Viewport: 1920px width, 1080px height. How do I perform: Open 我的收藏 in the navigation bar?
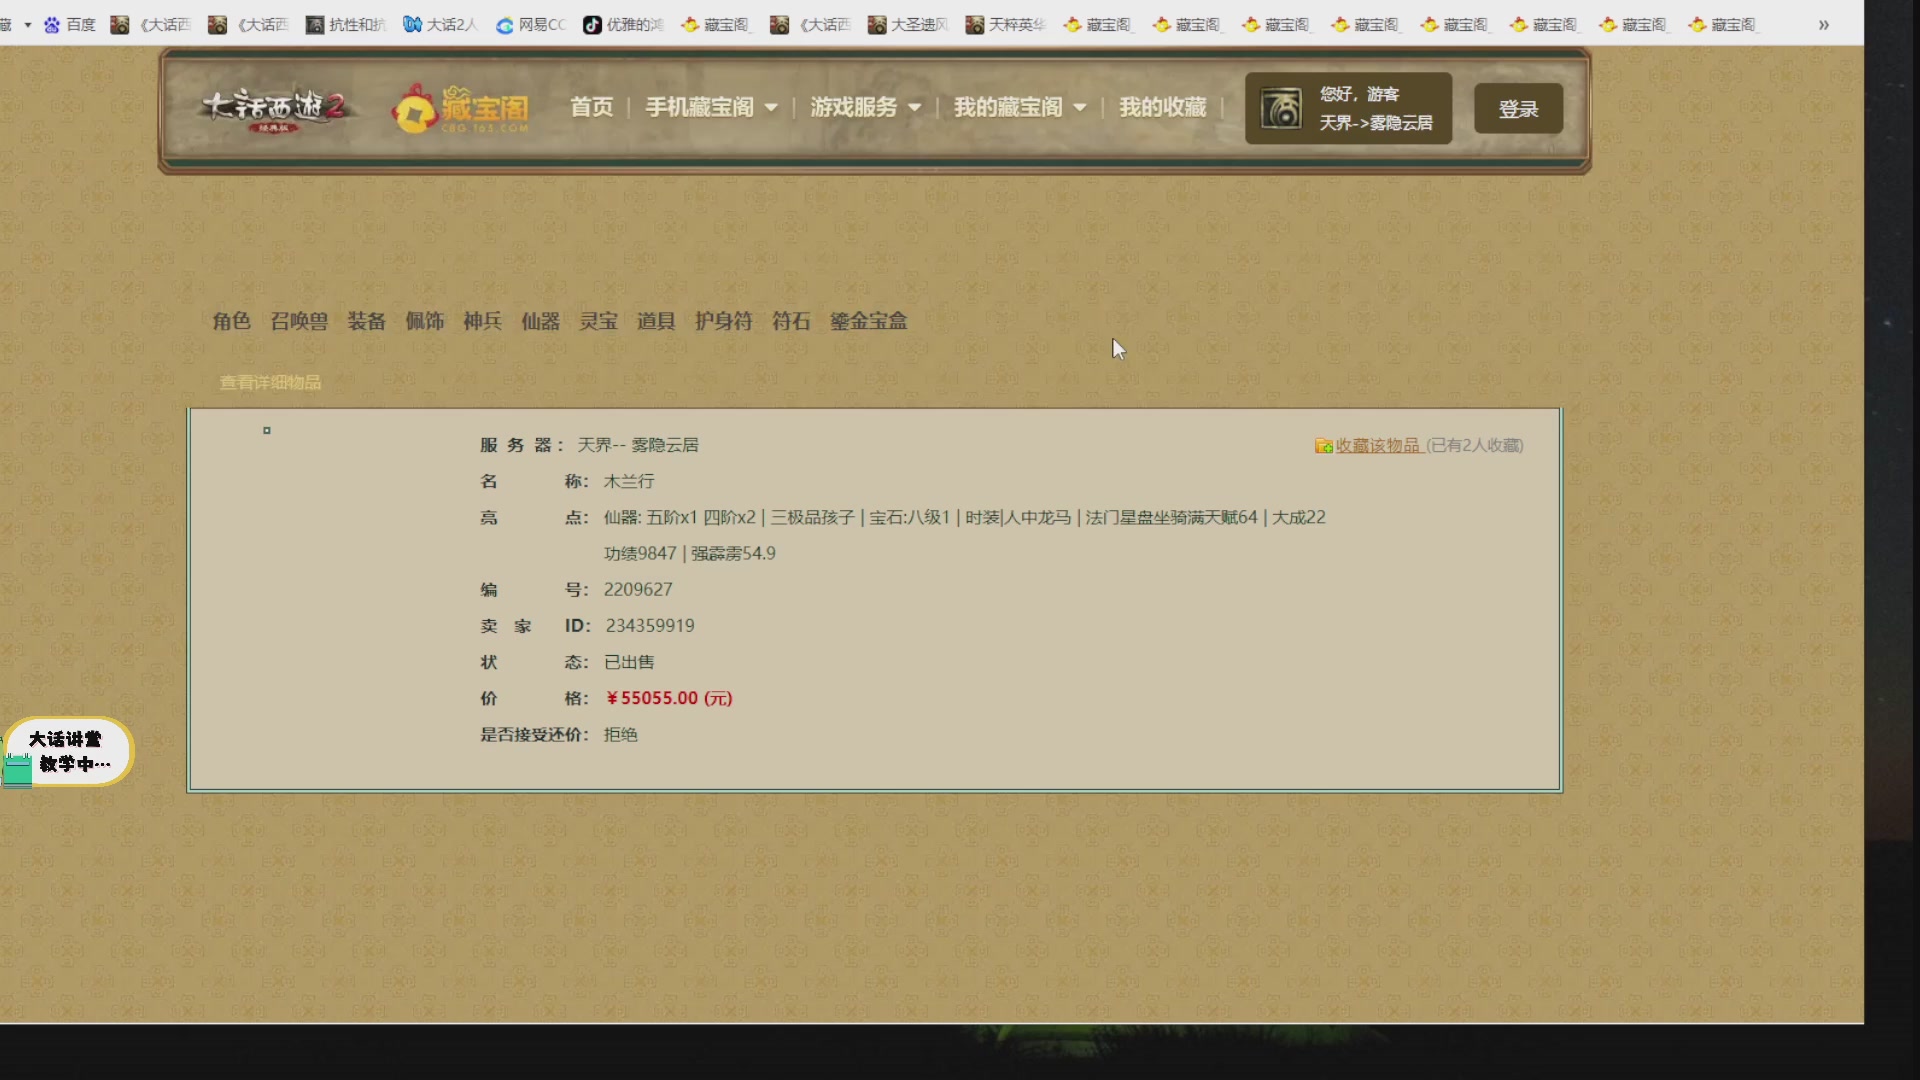click(1163, 107)
